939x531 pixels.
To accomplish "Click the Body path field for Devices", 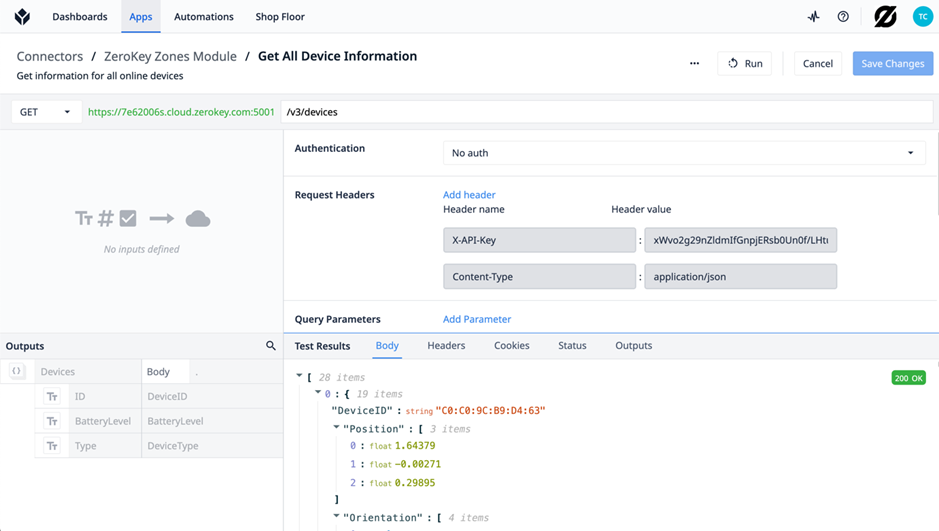I will click(x=165, y=371).
